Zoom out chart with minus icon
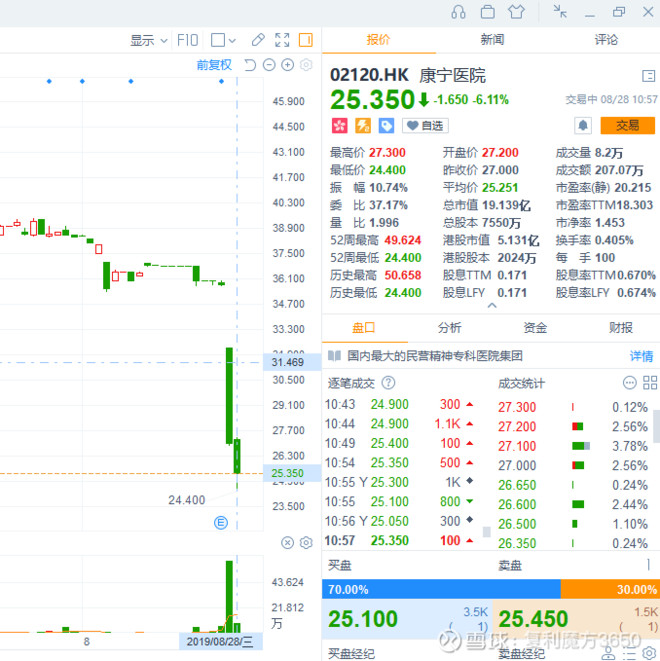This screenshot has height=661, width=660. [269, 65]
